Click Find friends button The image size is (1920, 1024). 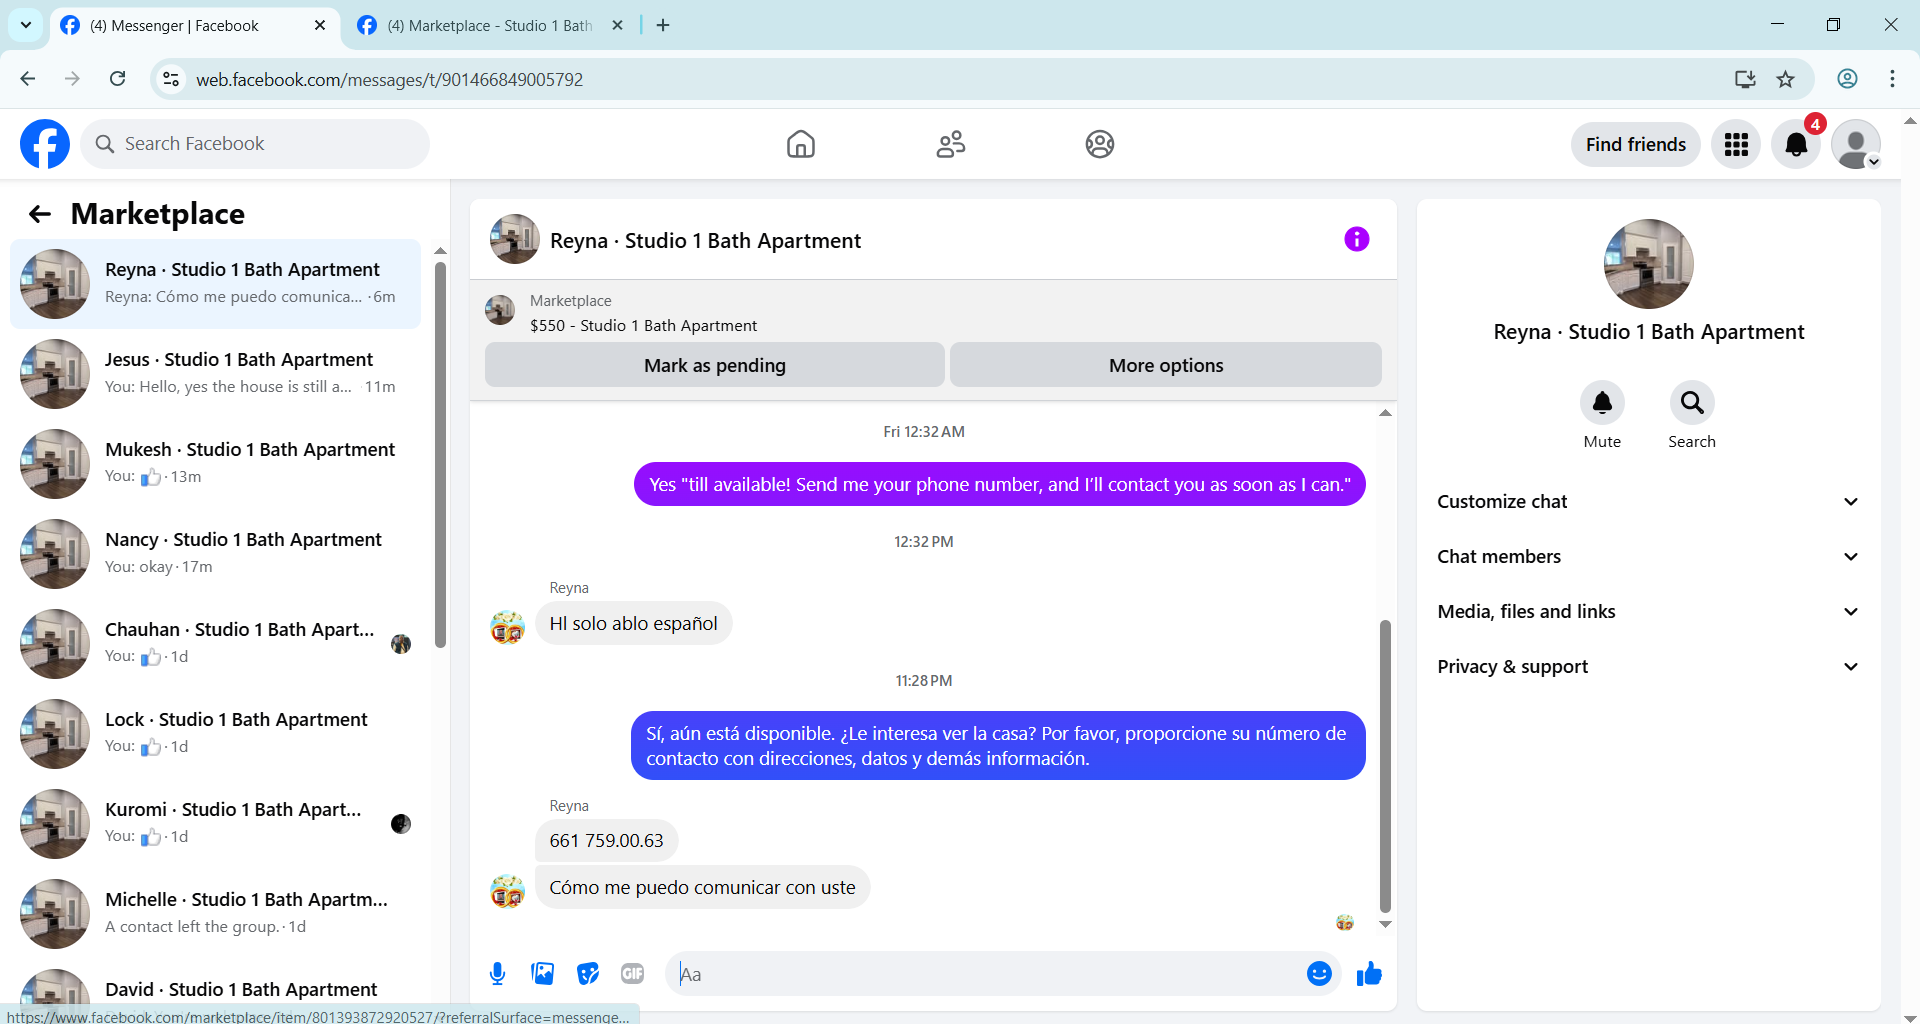1635,144
